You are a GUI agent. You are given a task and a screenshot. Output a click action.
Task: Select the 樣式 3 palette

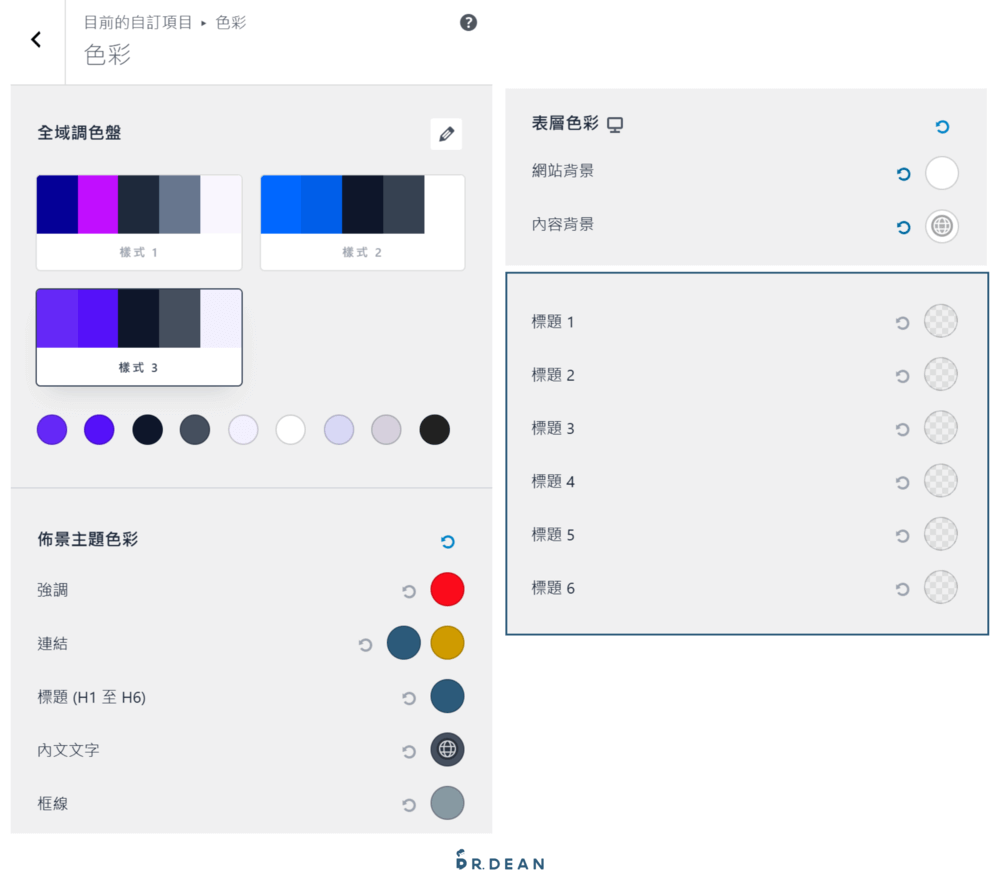(x=139, y=337)
